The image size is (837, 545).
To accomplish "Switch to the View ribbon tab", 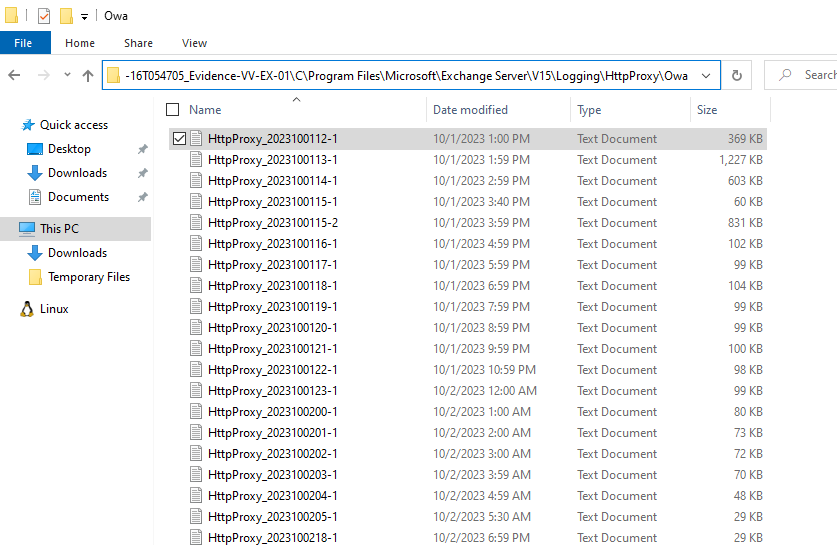I will (194, 43).
